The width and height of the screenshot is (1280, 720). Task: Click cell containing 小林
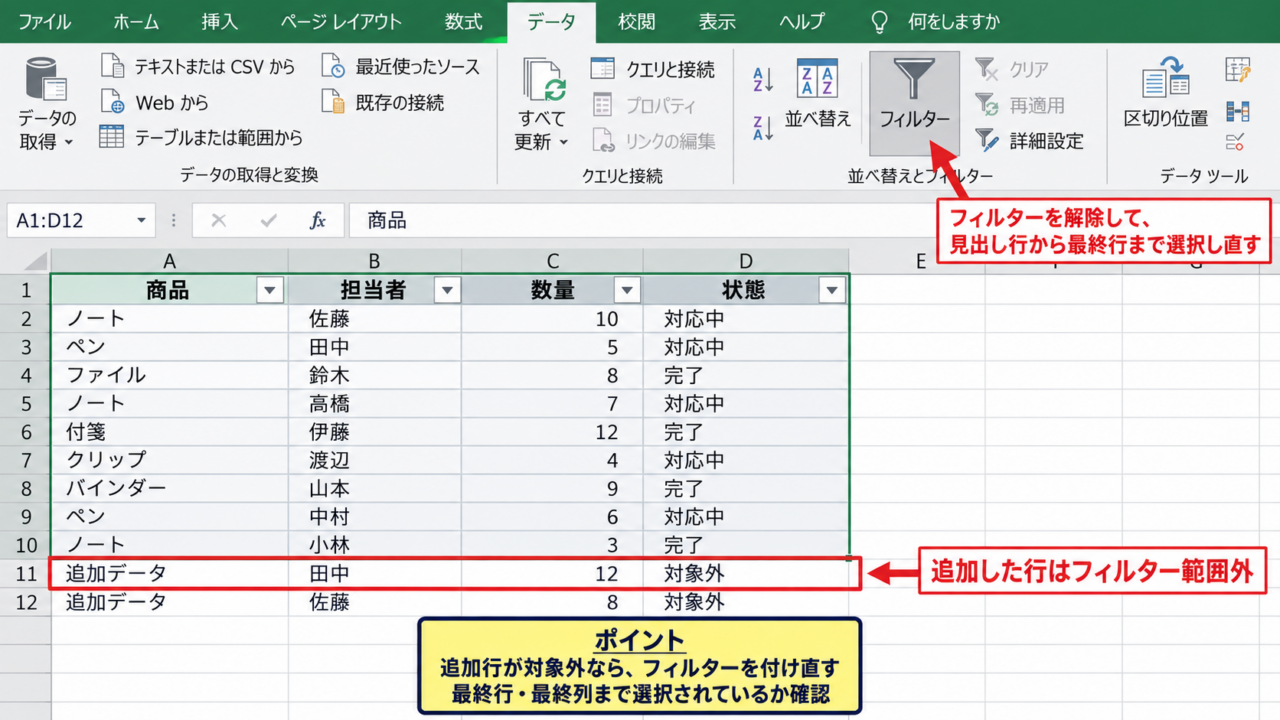point(375,546)
